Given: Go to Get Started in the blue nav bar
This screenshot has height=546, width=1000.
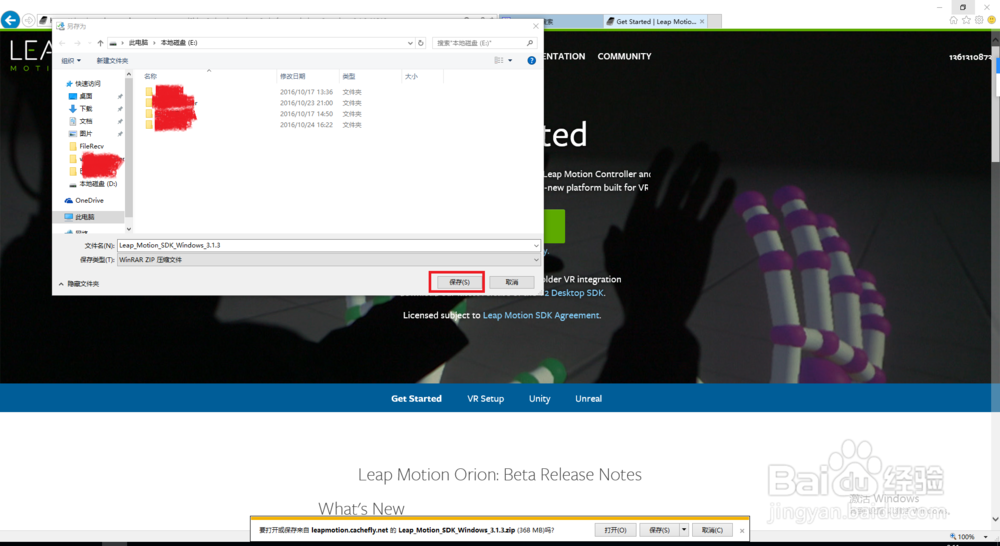Looking at the screenshot, I should click(x=416, y=399).
